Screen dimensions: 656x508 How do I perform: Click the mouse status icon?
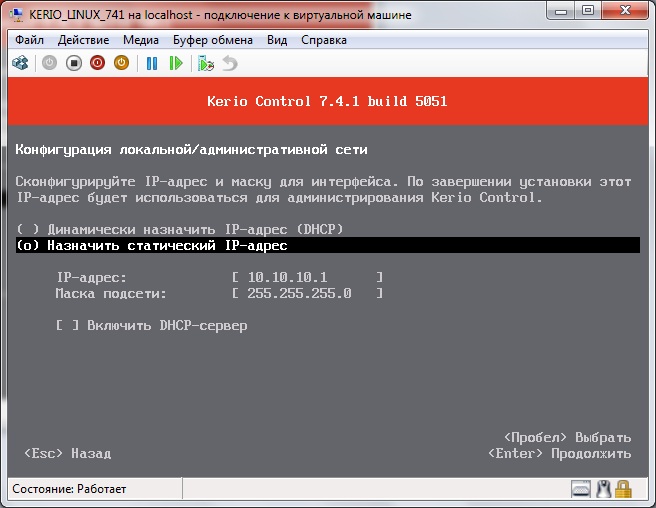(x=603, y=489)
